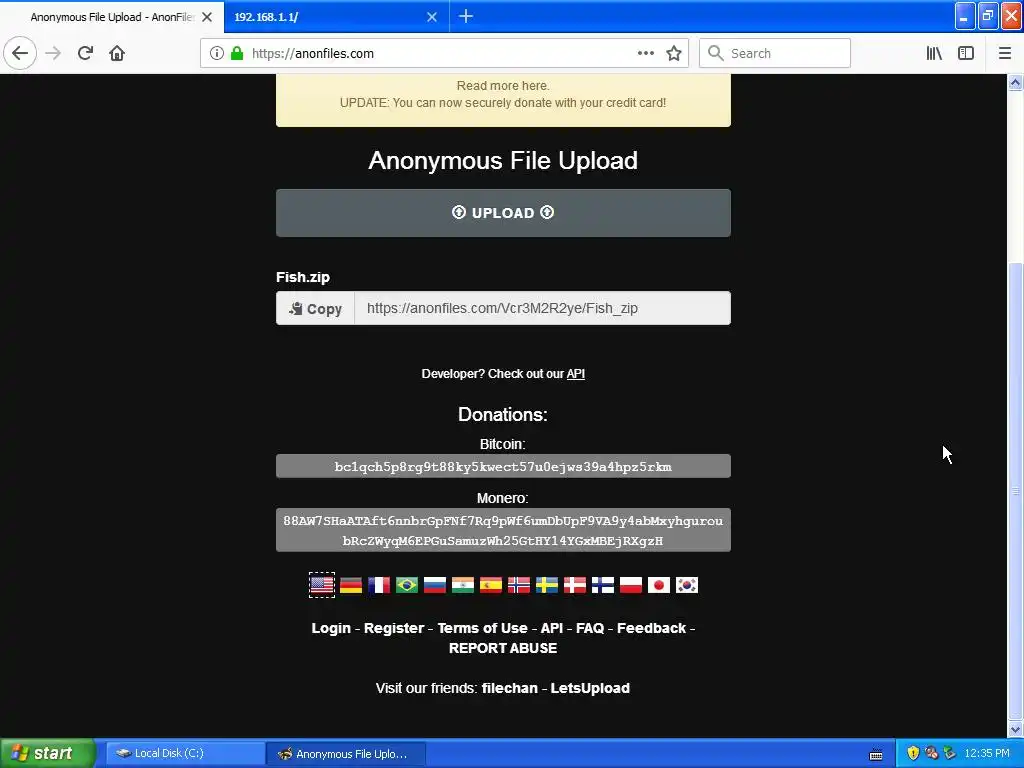Click scrollbar up arrow
The image size is (1024, 768).
click(x=1016, y=82)
